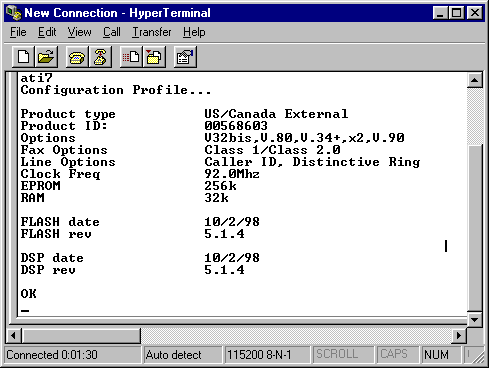Click the OK response line

point(29,294)
